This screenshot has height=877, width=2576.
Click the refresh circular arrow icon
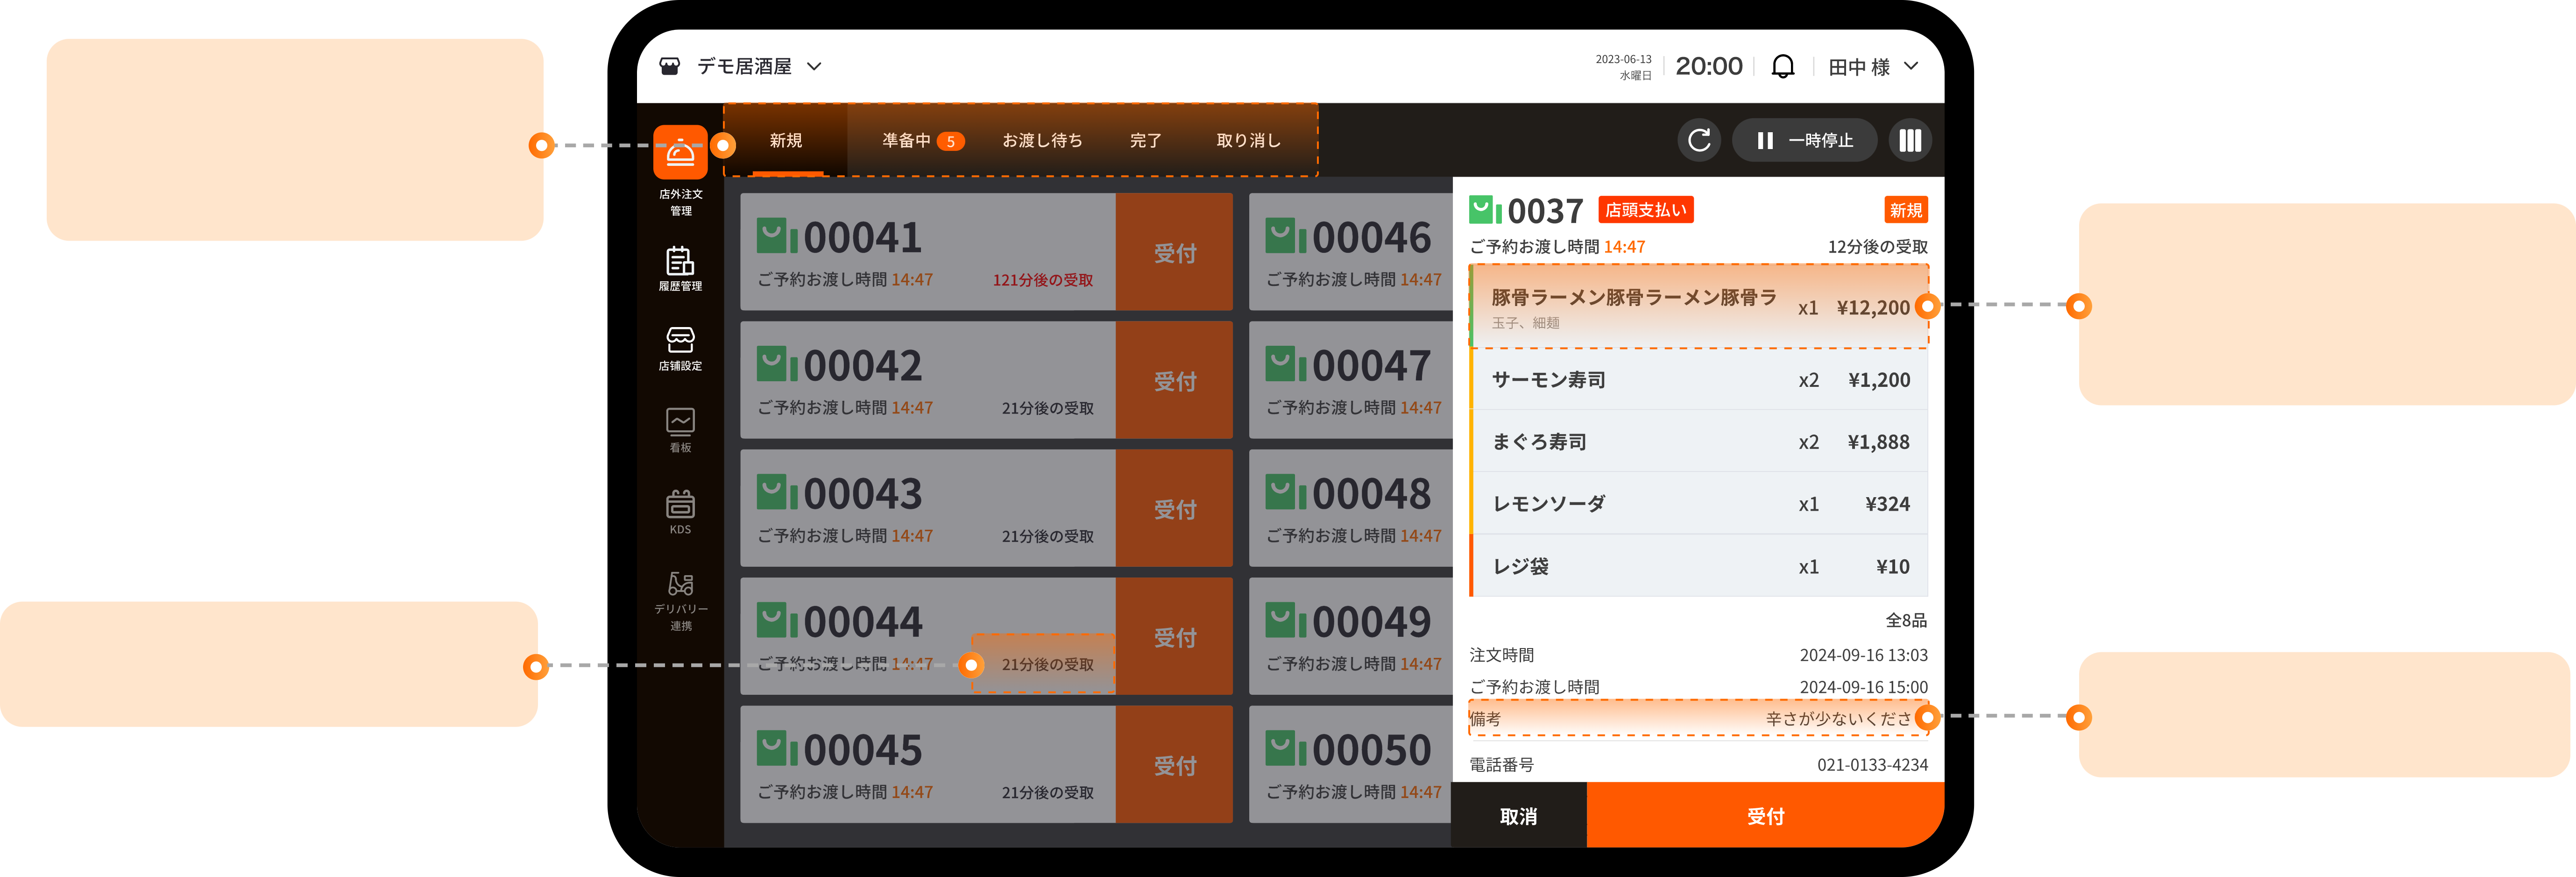(1699, 140)
